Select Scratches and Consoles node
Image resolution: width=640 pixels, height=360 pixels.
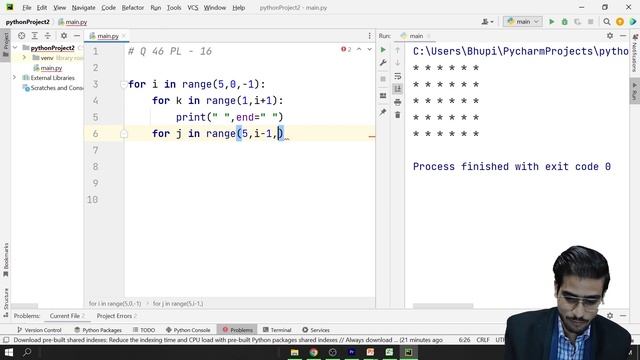[x=53, y=88]
